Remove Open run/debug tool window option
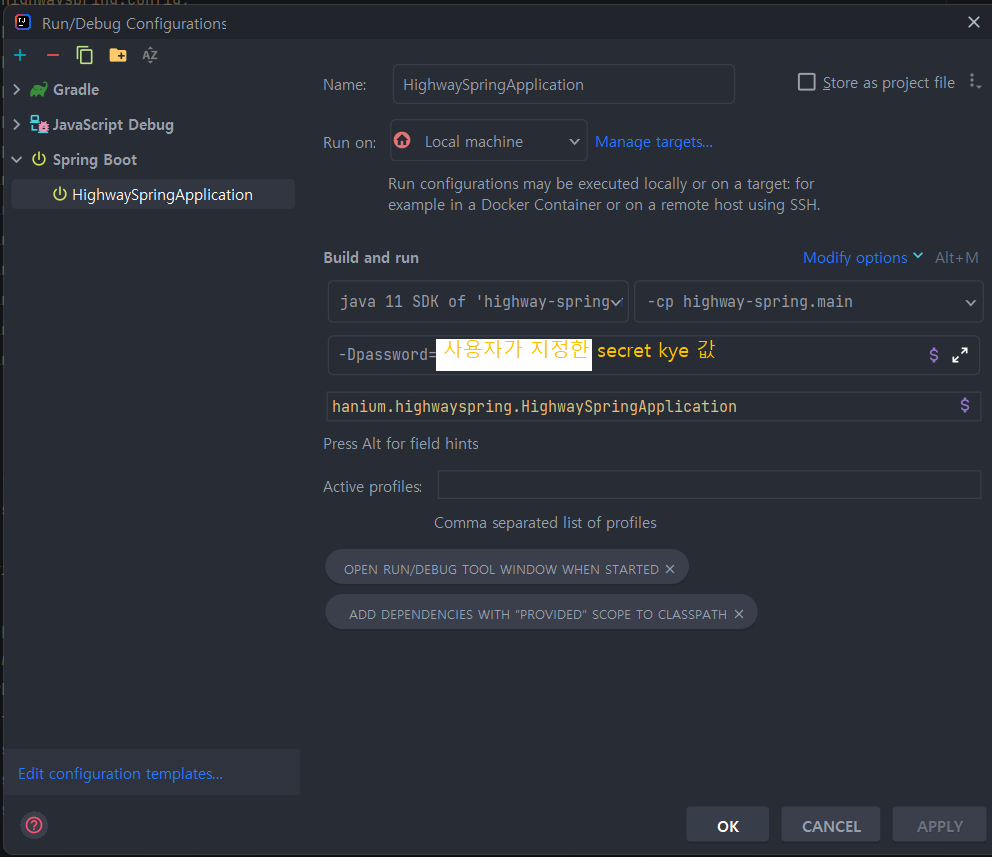This screenshot has width=992, height=857. tap(670, 569)
